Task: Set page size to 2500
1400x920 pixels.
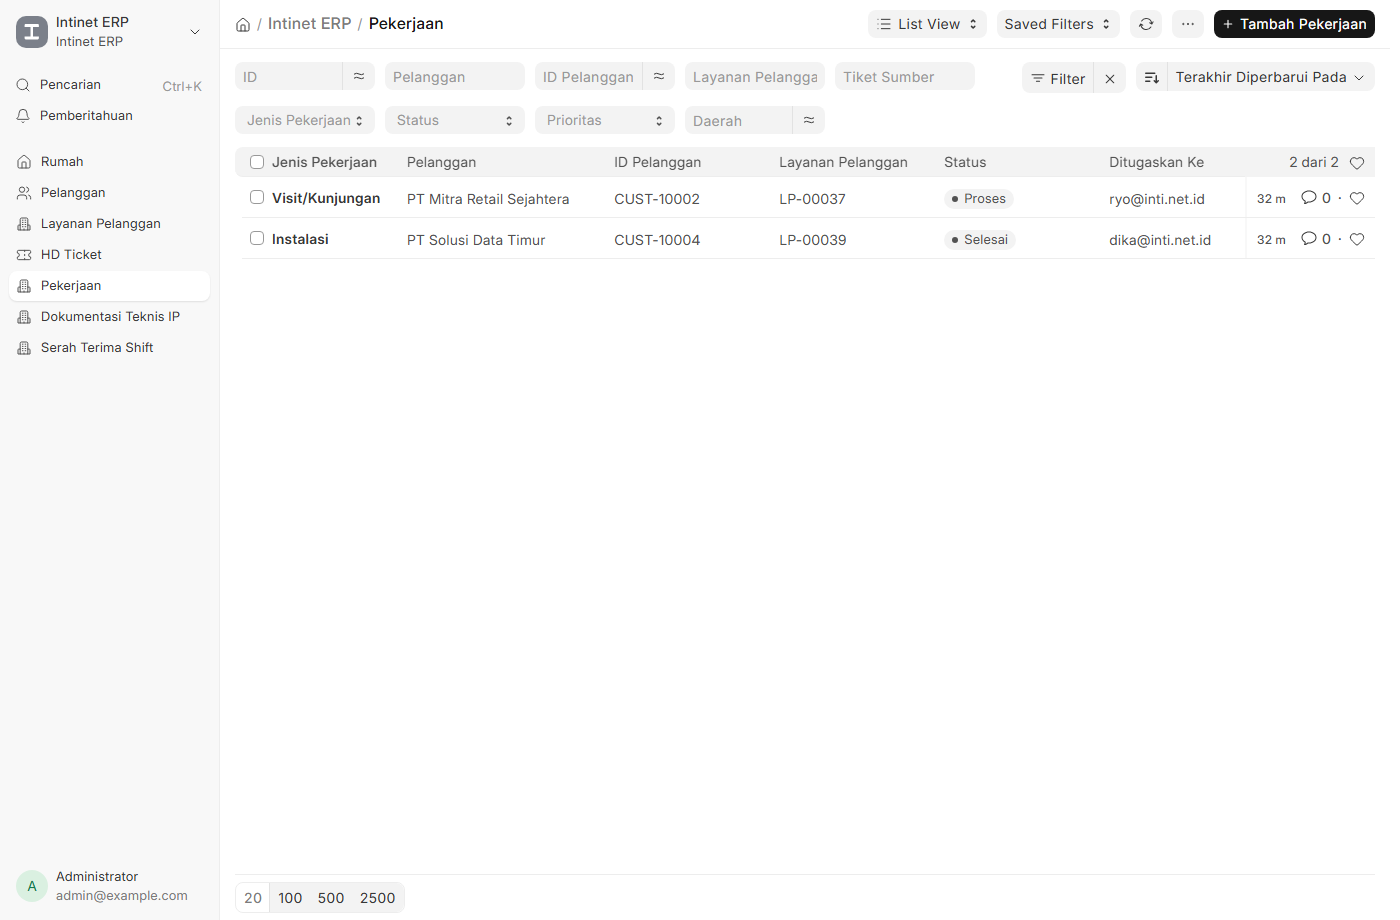Action: (377, 898)
